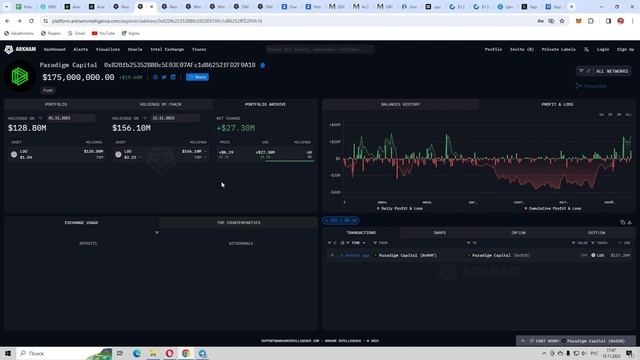Viewport: 640px width, 360px height.
Task: Switch to Top Counterparties tab
Action: click(x=239, y=223)
